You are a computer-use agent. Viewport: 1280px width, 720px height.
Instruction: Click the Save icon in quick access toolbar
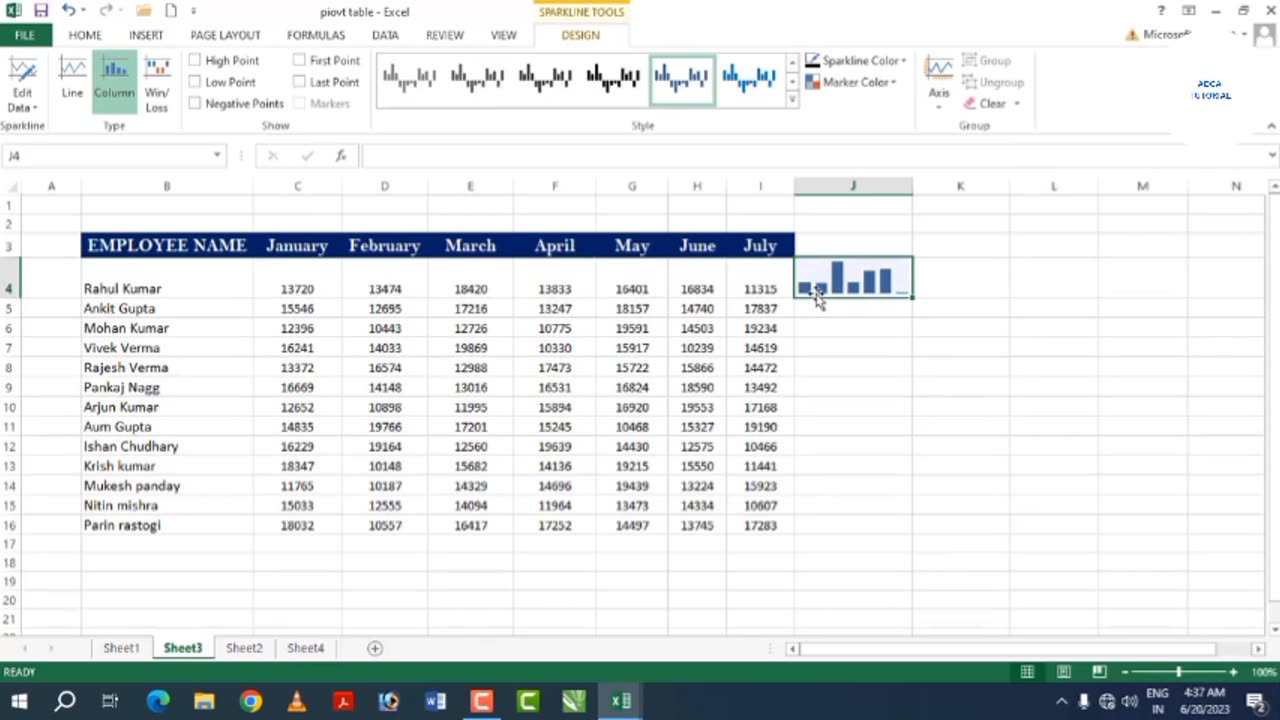(41, 11)
